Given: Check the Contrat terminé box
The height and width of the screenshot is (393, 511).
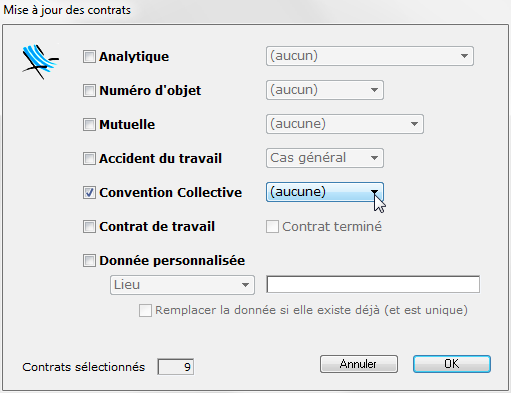Looking at the screenshot, I should click(x=272, y=227).
